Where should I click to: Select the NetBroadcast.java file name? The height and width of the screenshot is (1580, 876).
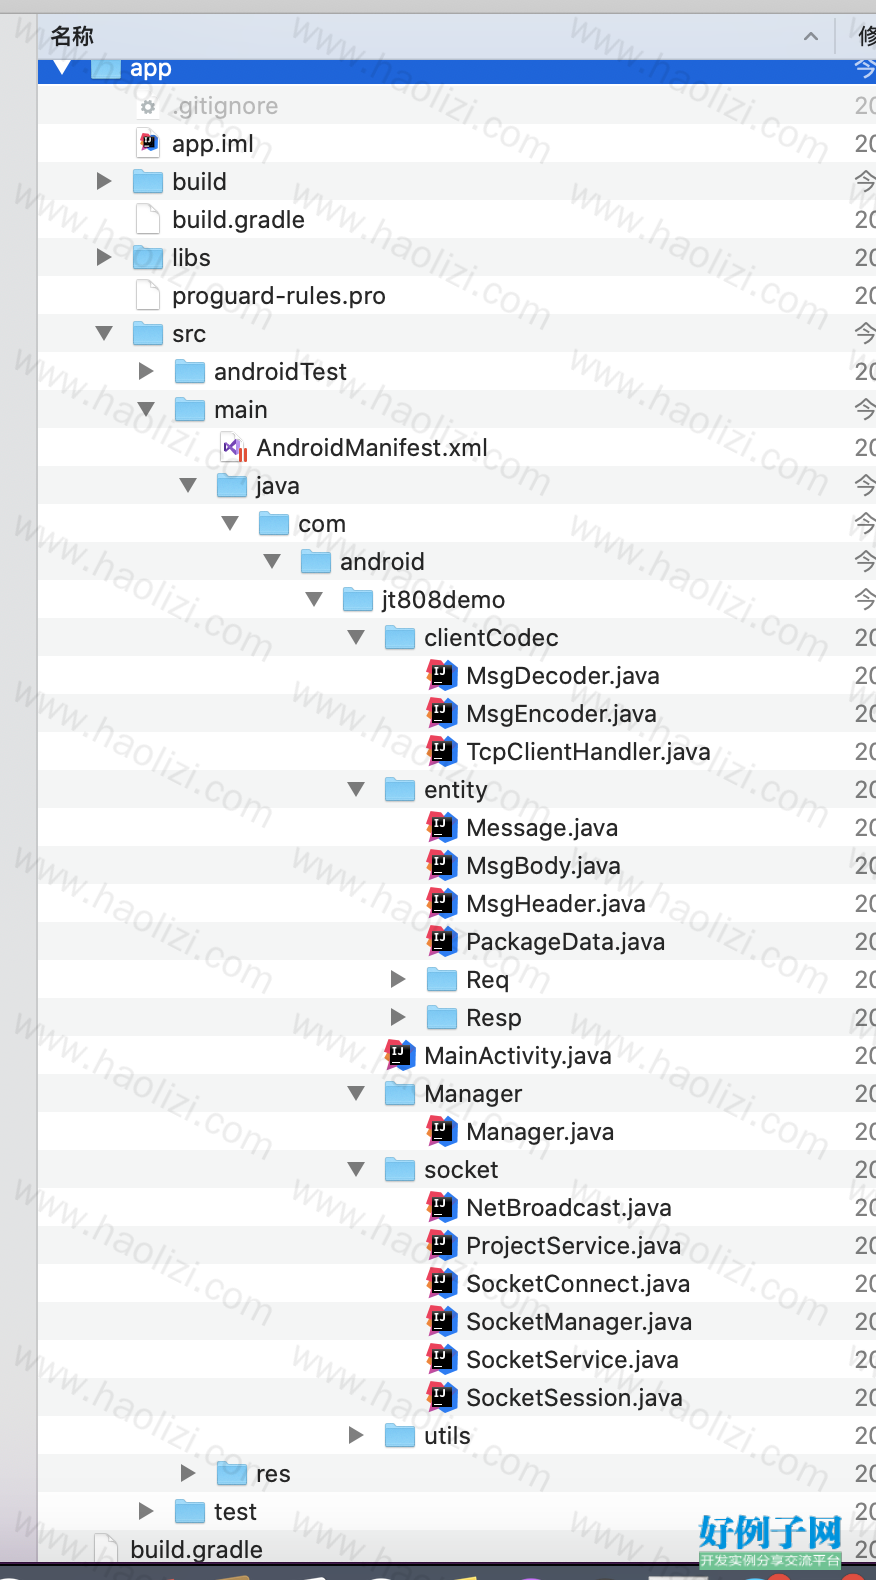click(569, 1208)
